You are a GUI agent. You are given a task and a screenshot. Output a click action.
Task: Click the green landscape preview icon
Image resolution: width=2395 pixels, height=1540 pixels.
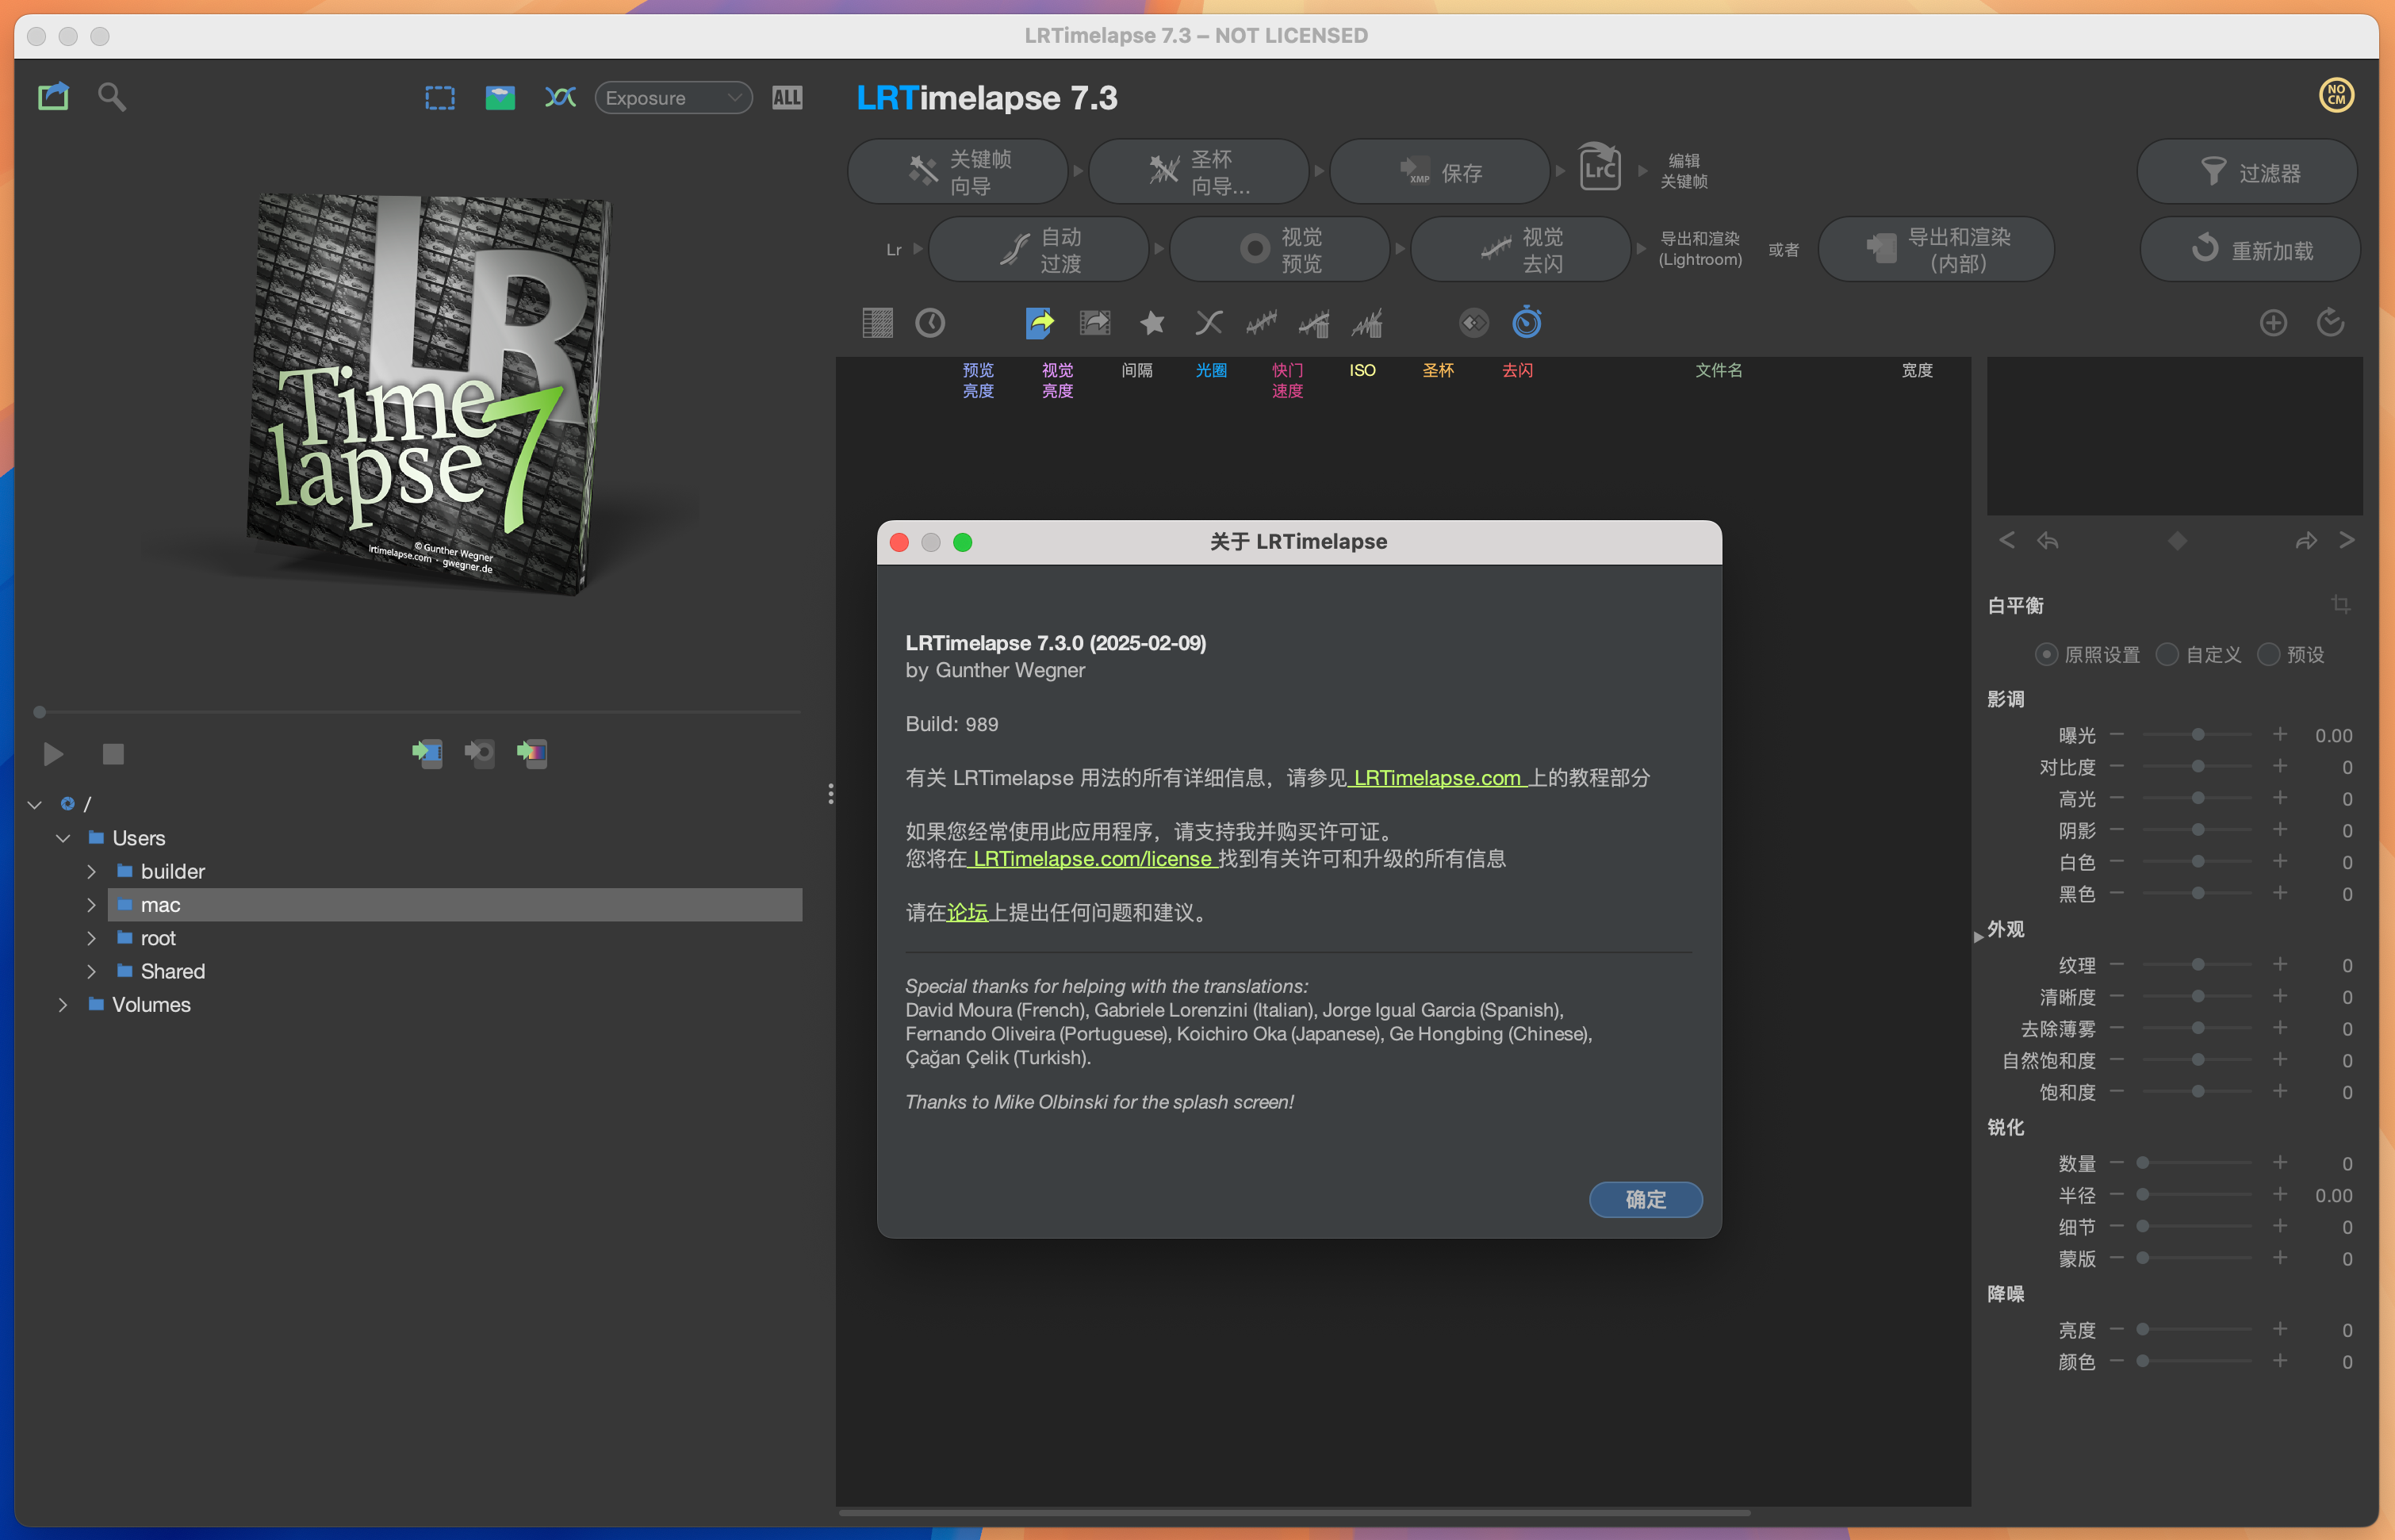tap(500, 97)
